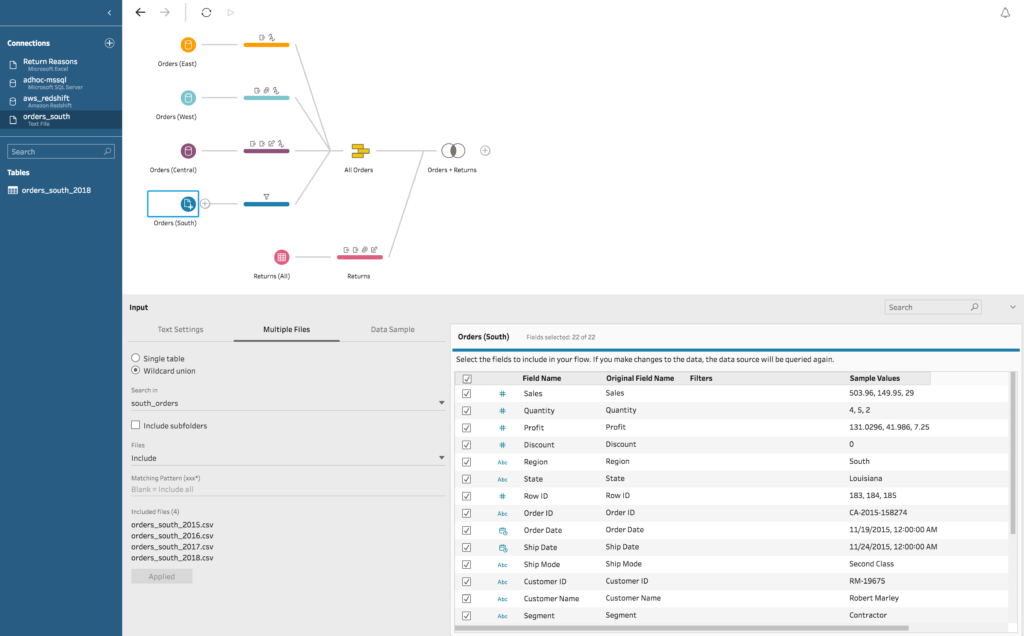Click the refresh flow icon
Viewport: 1024px width, 636px height.
tap(206, 12)
